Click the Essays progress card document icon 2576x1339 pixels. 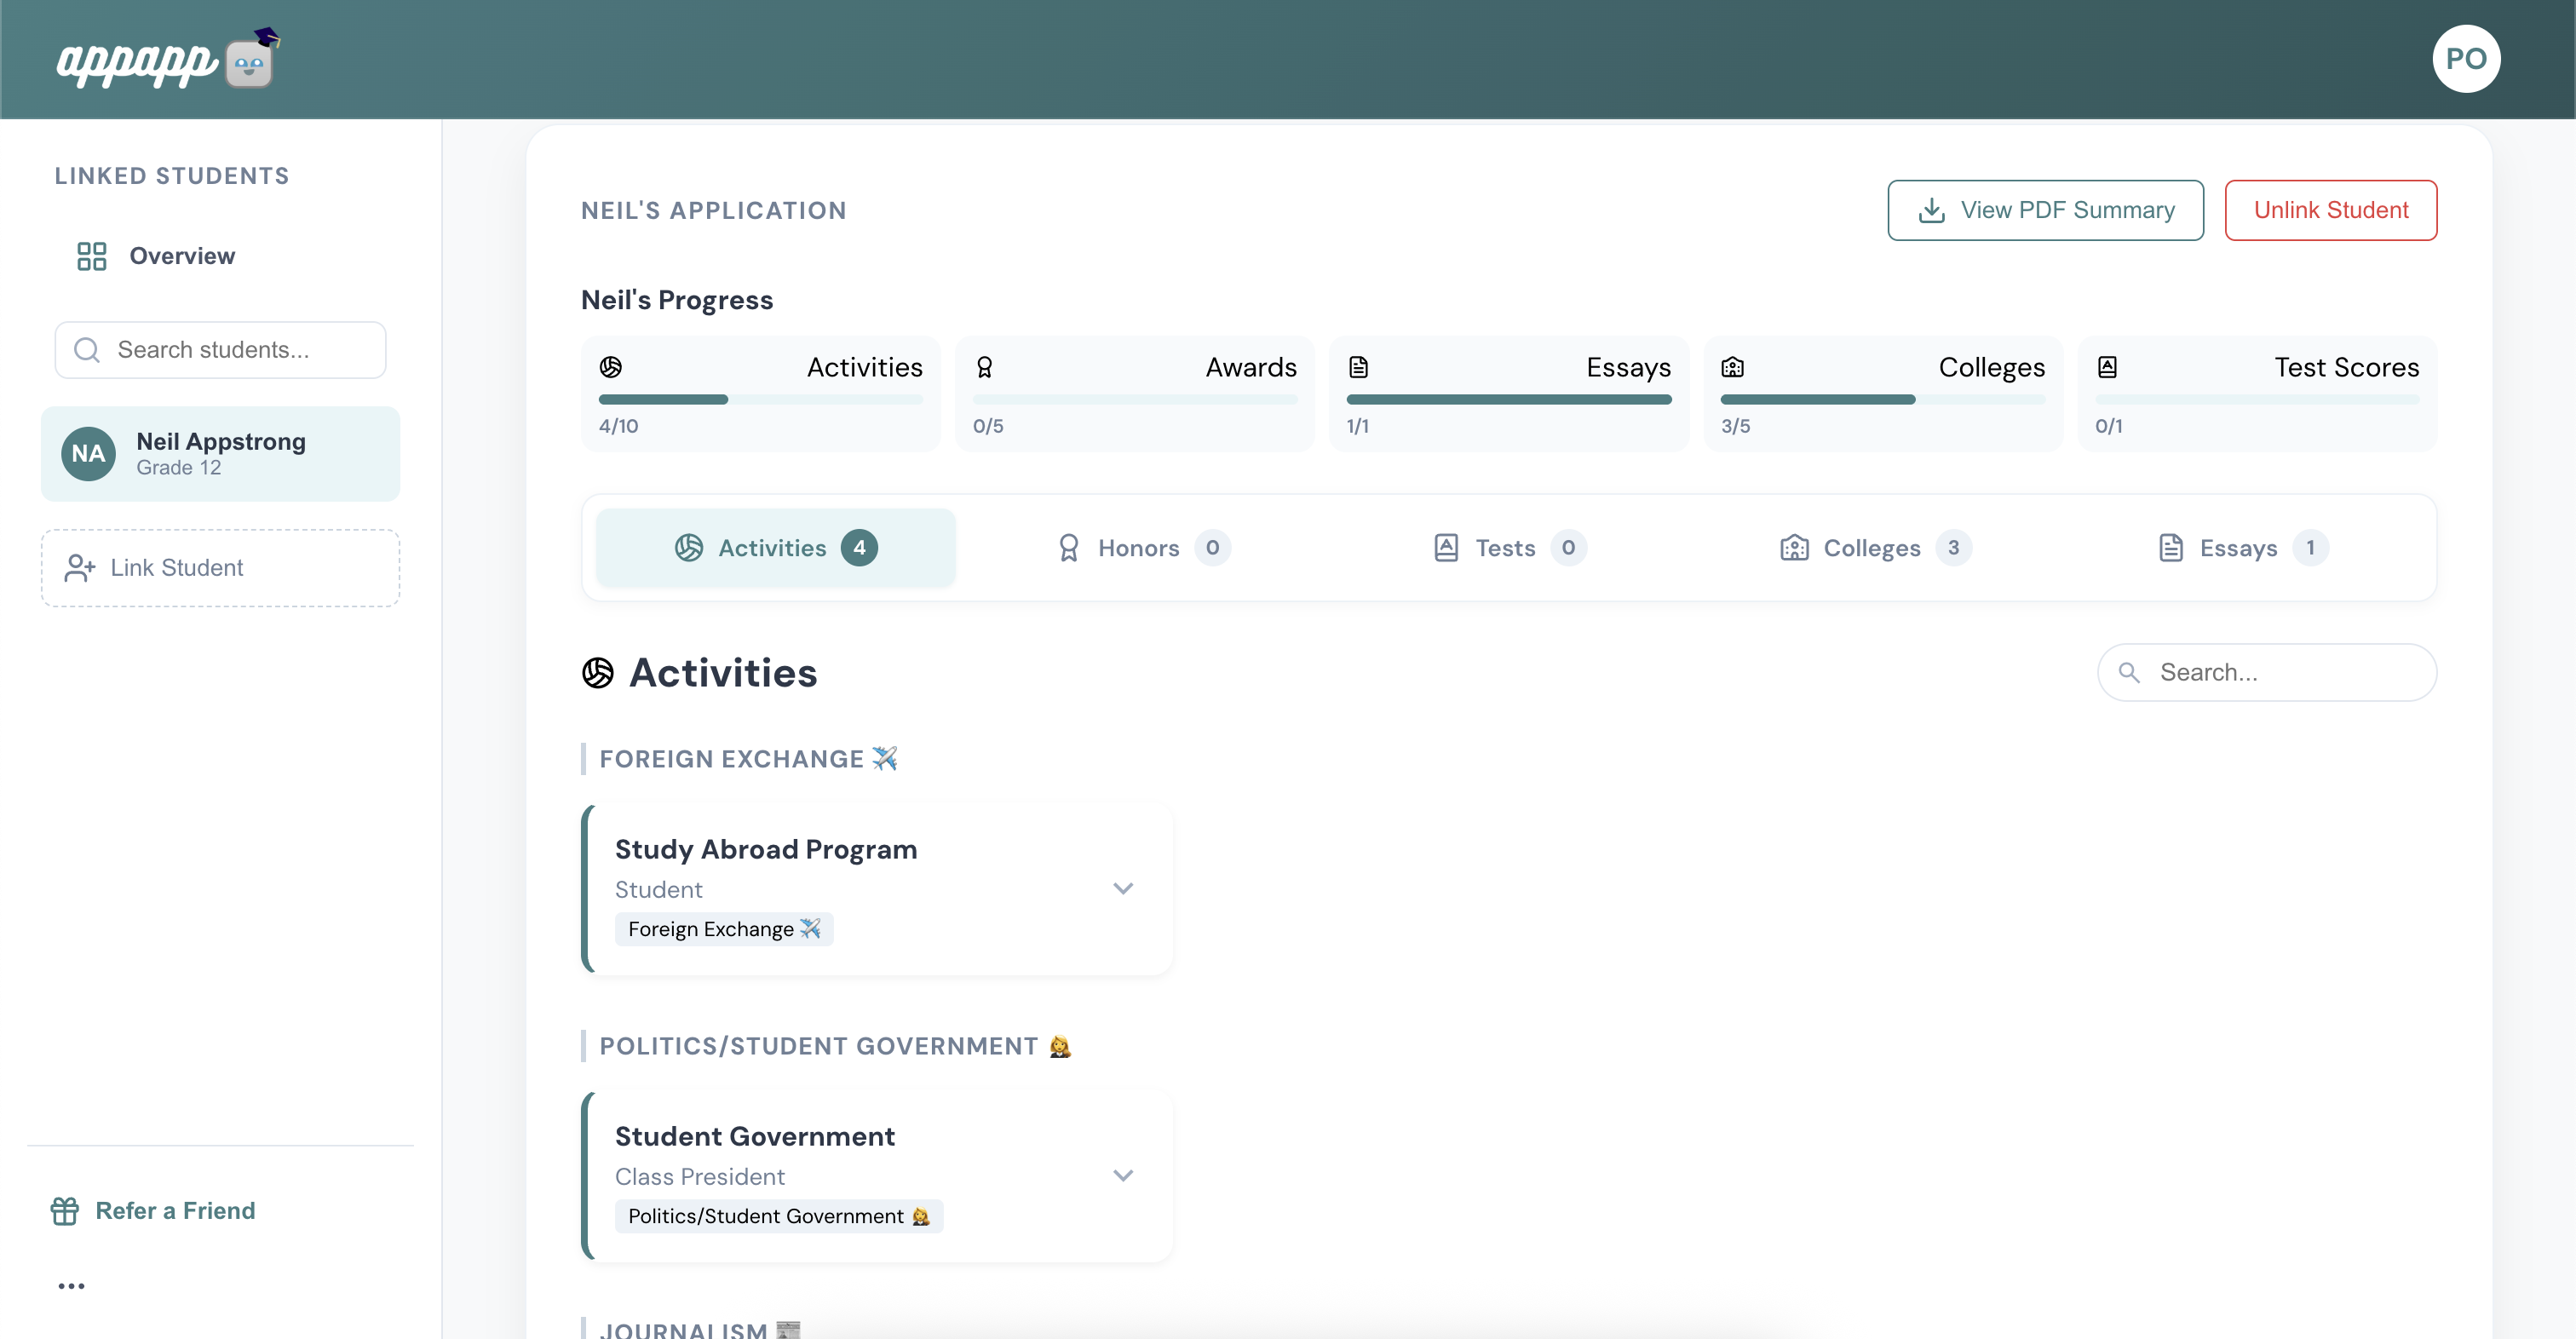[x=1358, y=367]
